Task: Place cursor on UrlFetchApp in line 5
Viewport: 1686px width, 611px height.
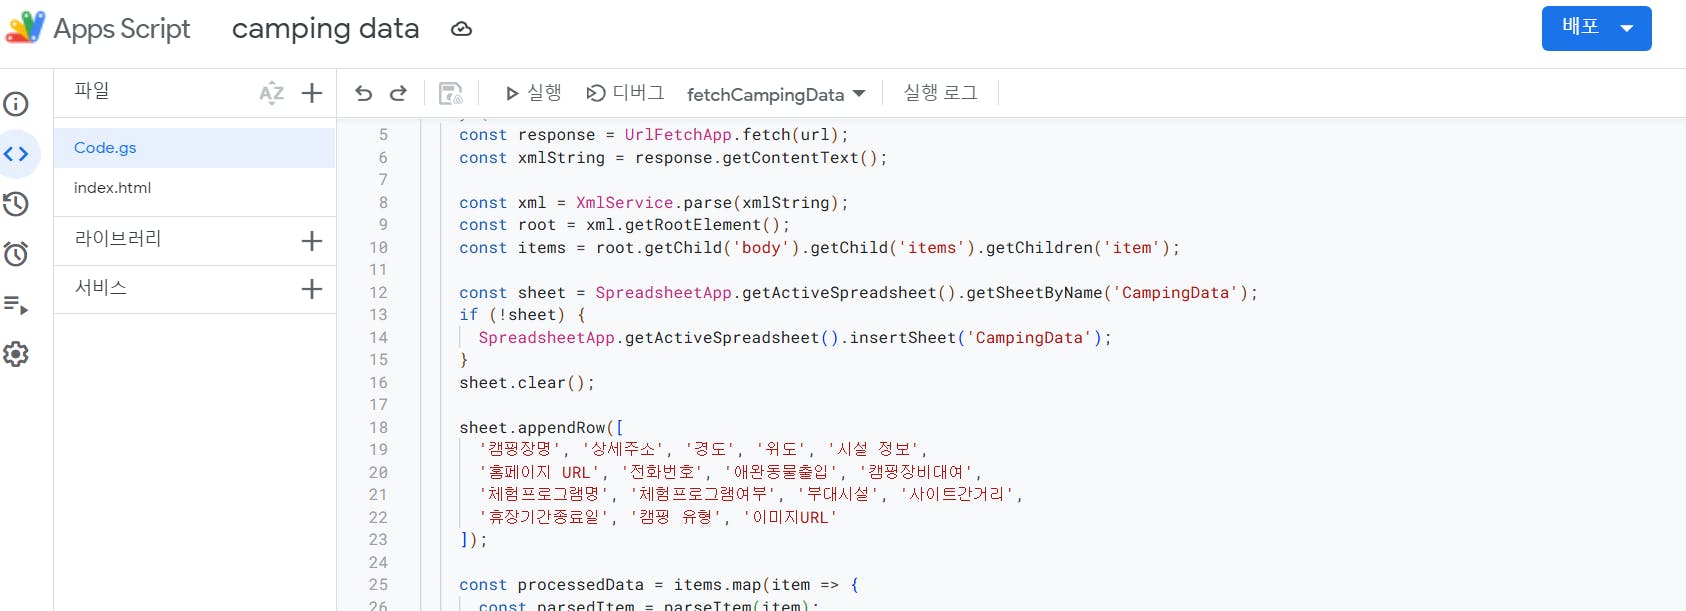Action: 678,135
